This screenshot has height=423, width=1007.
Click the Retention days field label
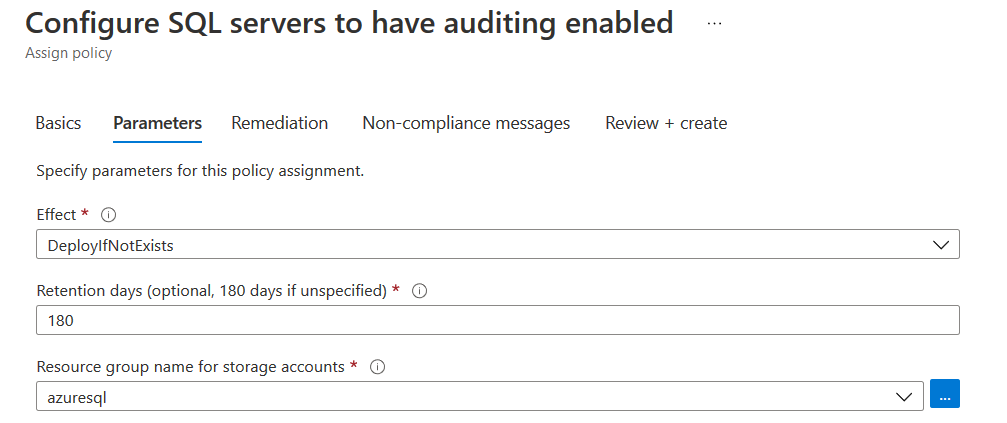pos(212,291)
